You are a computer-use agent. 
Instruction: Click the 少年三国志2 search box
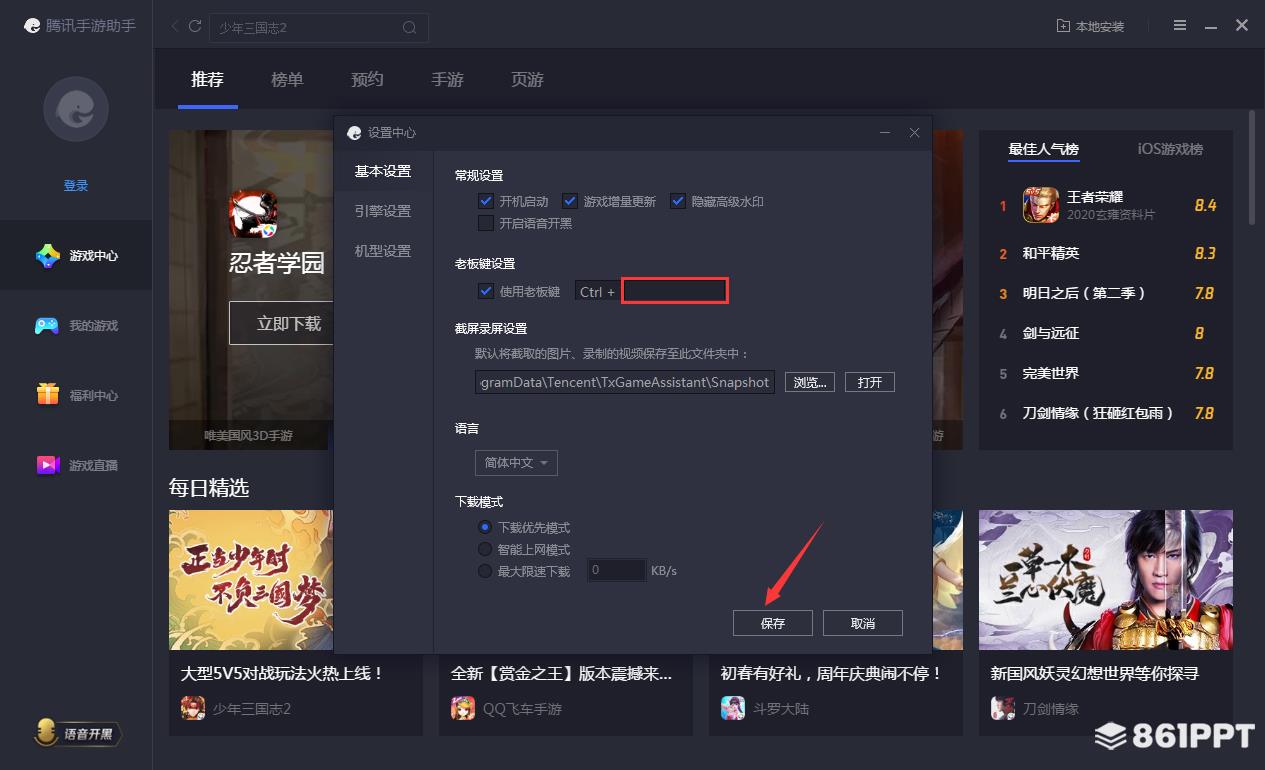(319, 28)
